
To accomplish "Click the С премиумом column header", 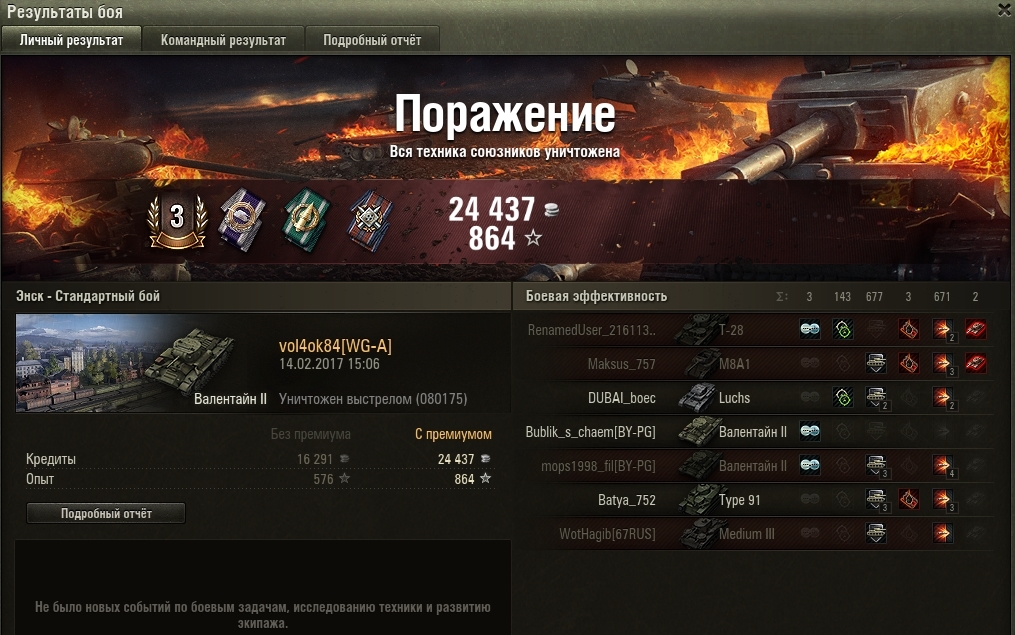I will pos(453,434).
